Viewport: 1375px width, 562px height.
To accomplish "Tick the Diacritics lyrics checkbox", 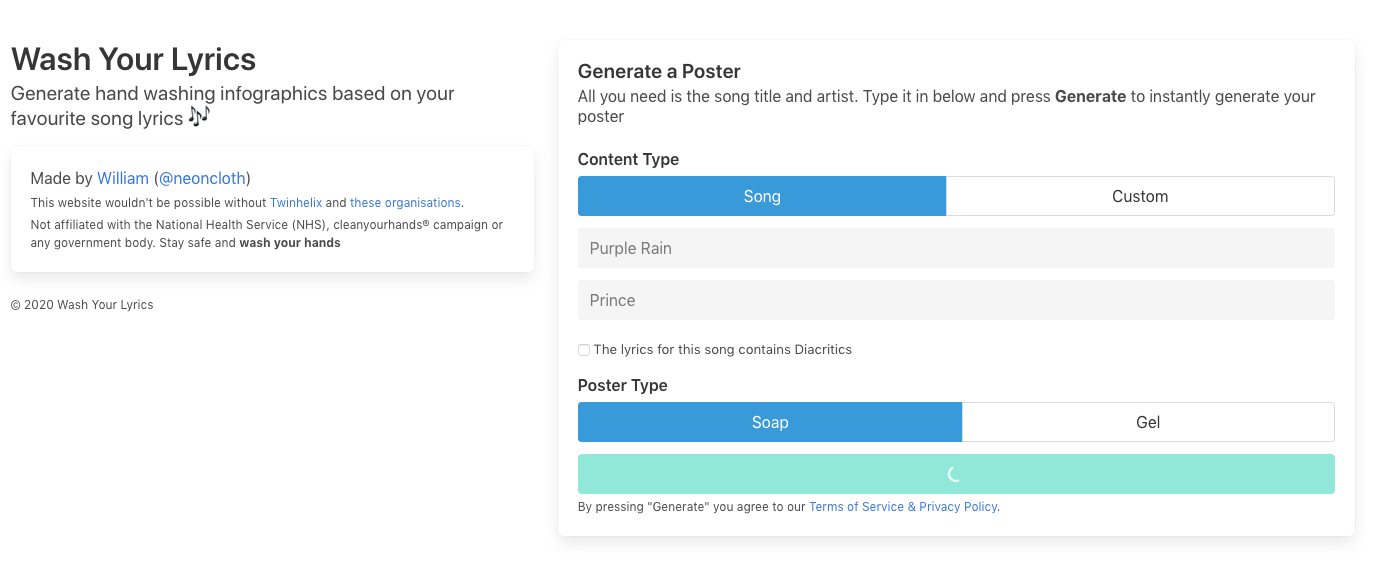I will click(x=584, y=350).
